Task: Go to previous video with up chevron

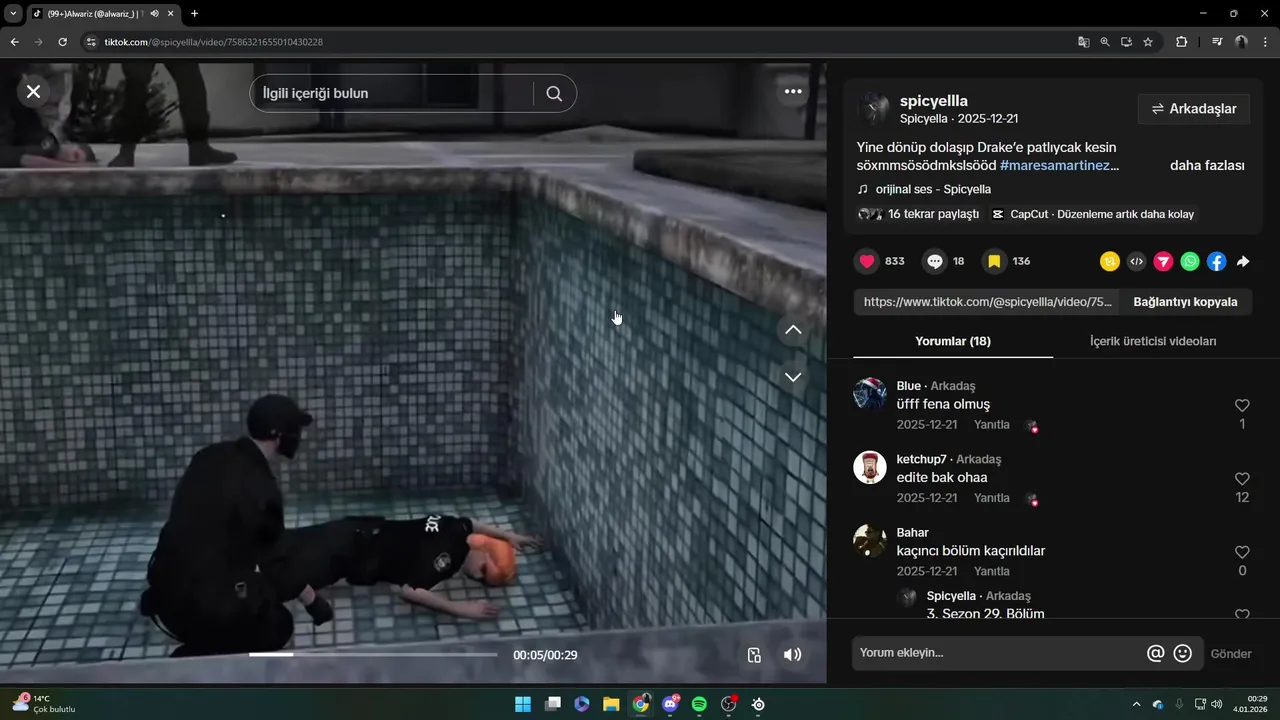Action: tap(793, 330)
